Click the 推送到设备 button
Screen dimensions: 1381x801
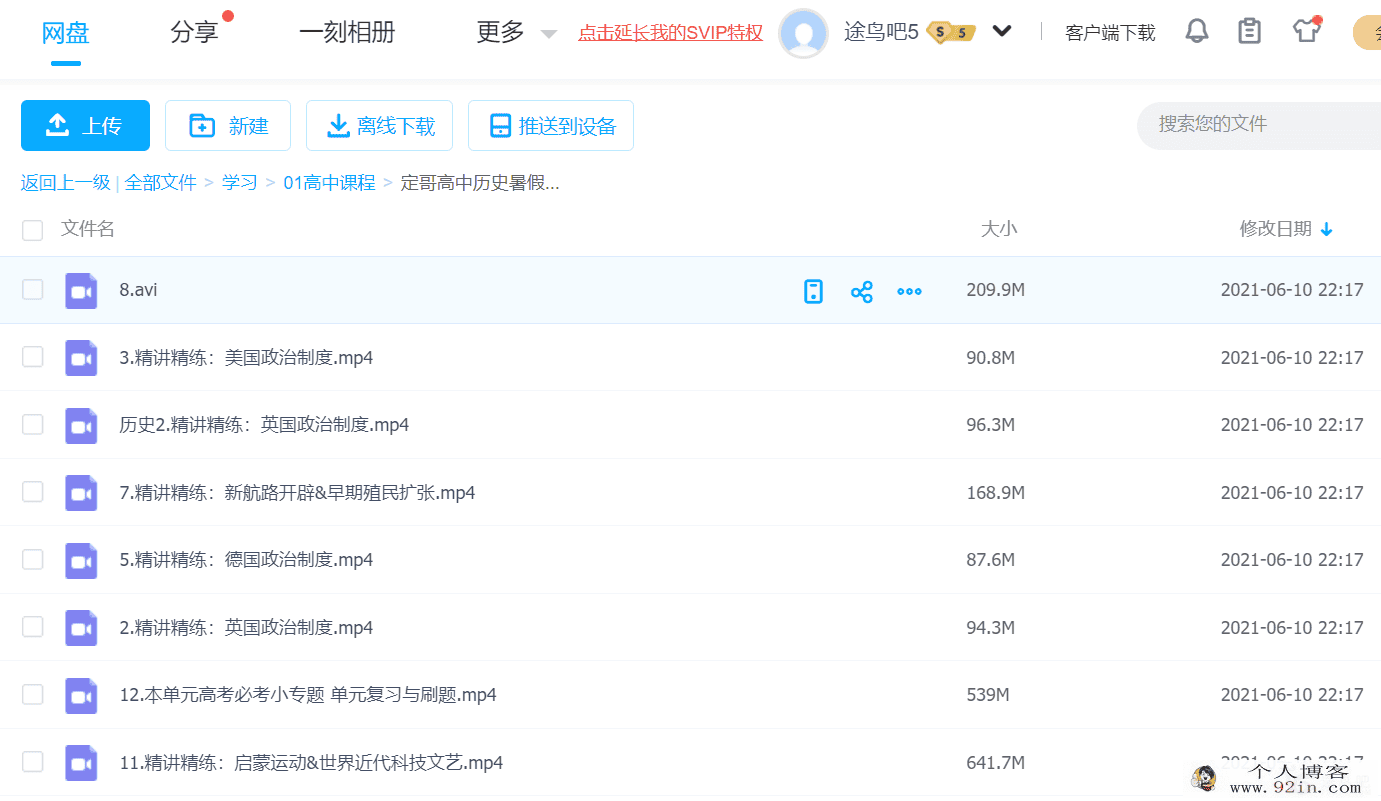tap(551, 125)
